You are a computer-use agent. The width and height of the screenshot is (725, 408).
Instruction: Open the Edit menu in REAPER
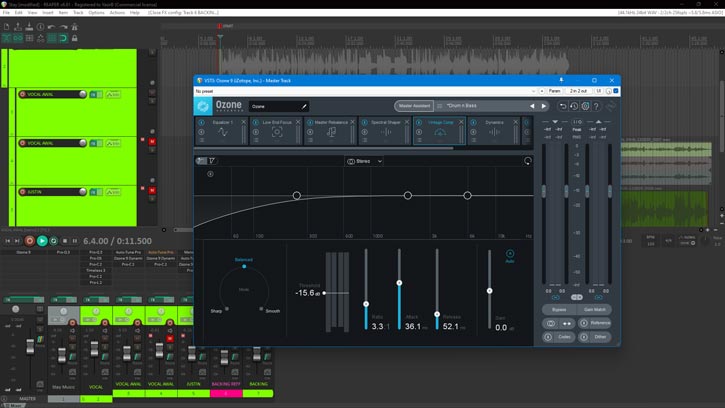coord(18,12)
